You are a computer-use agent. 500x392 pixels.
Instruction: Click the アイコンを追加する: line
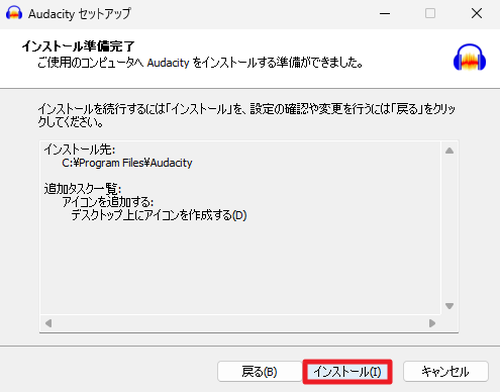[x=108, y=202]
